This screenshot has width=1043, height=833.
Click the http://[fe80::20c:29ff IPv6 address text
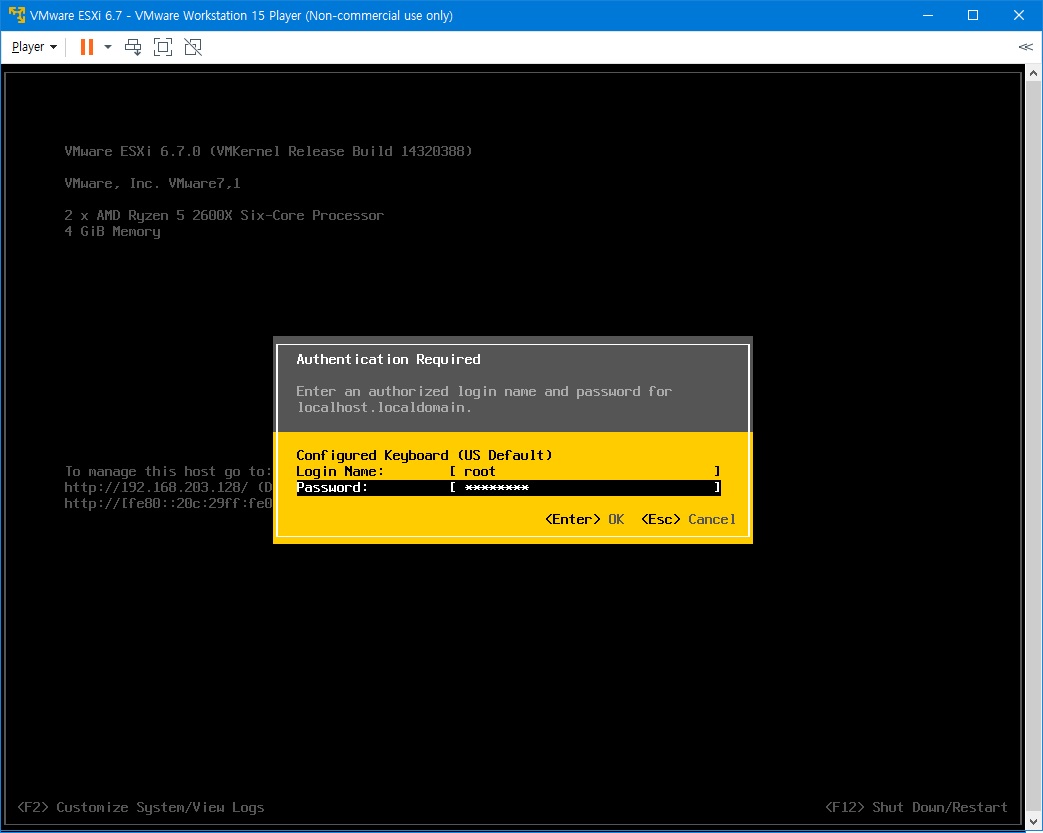coord(168,503)
